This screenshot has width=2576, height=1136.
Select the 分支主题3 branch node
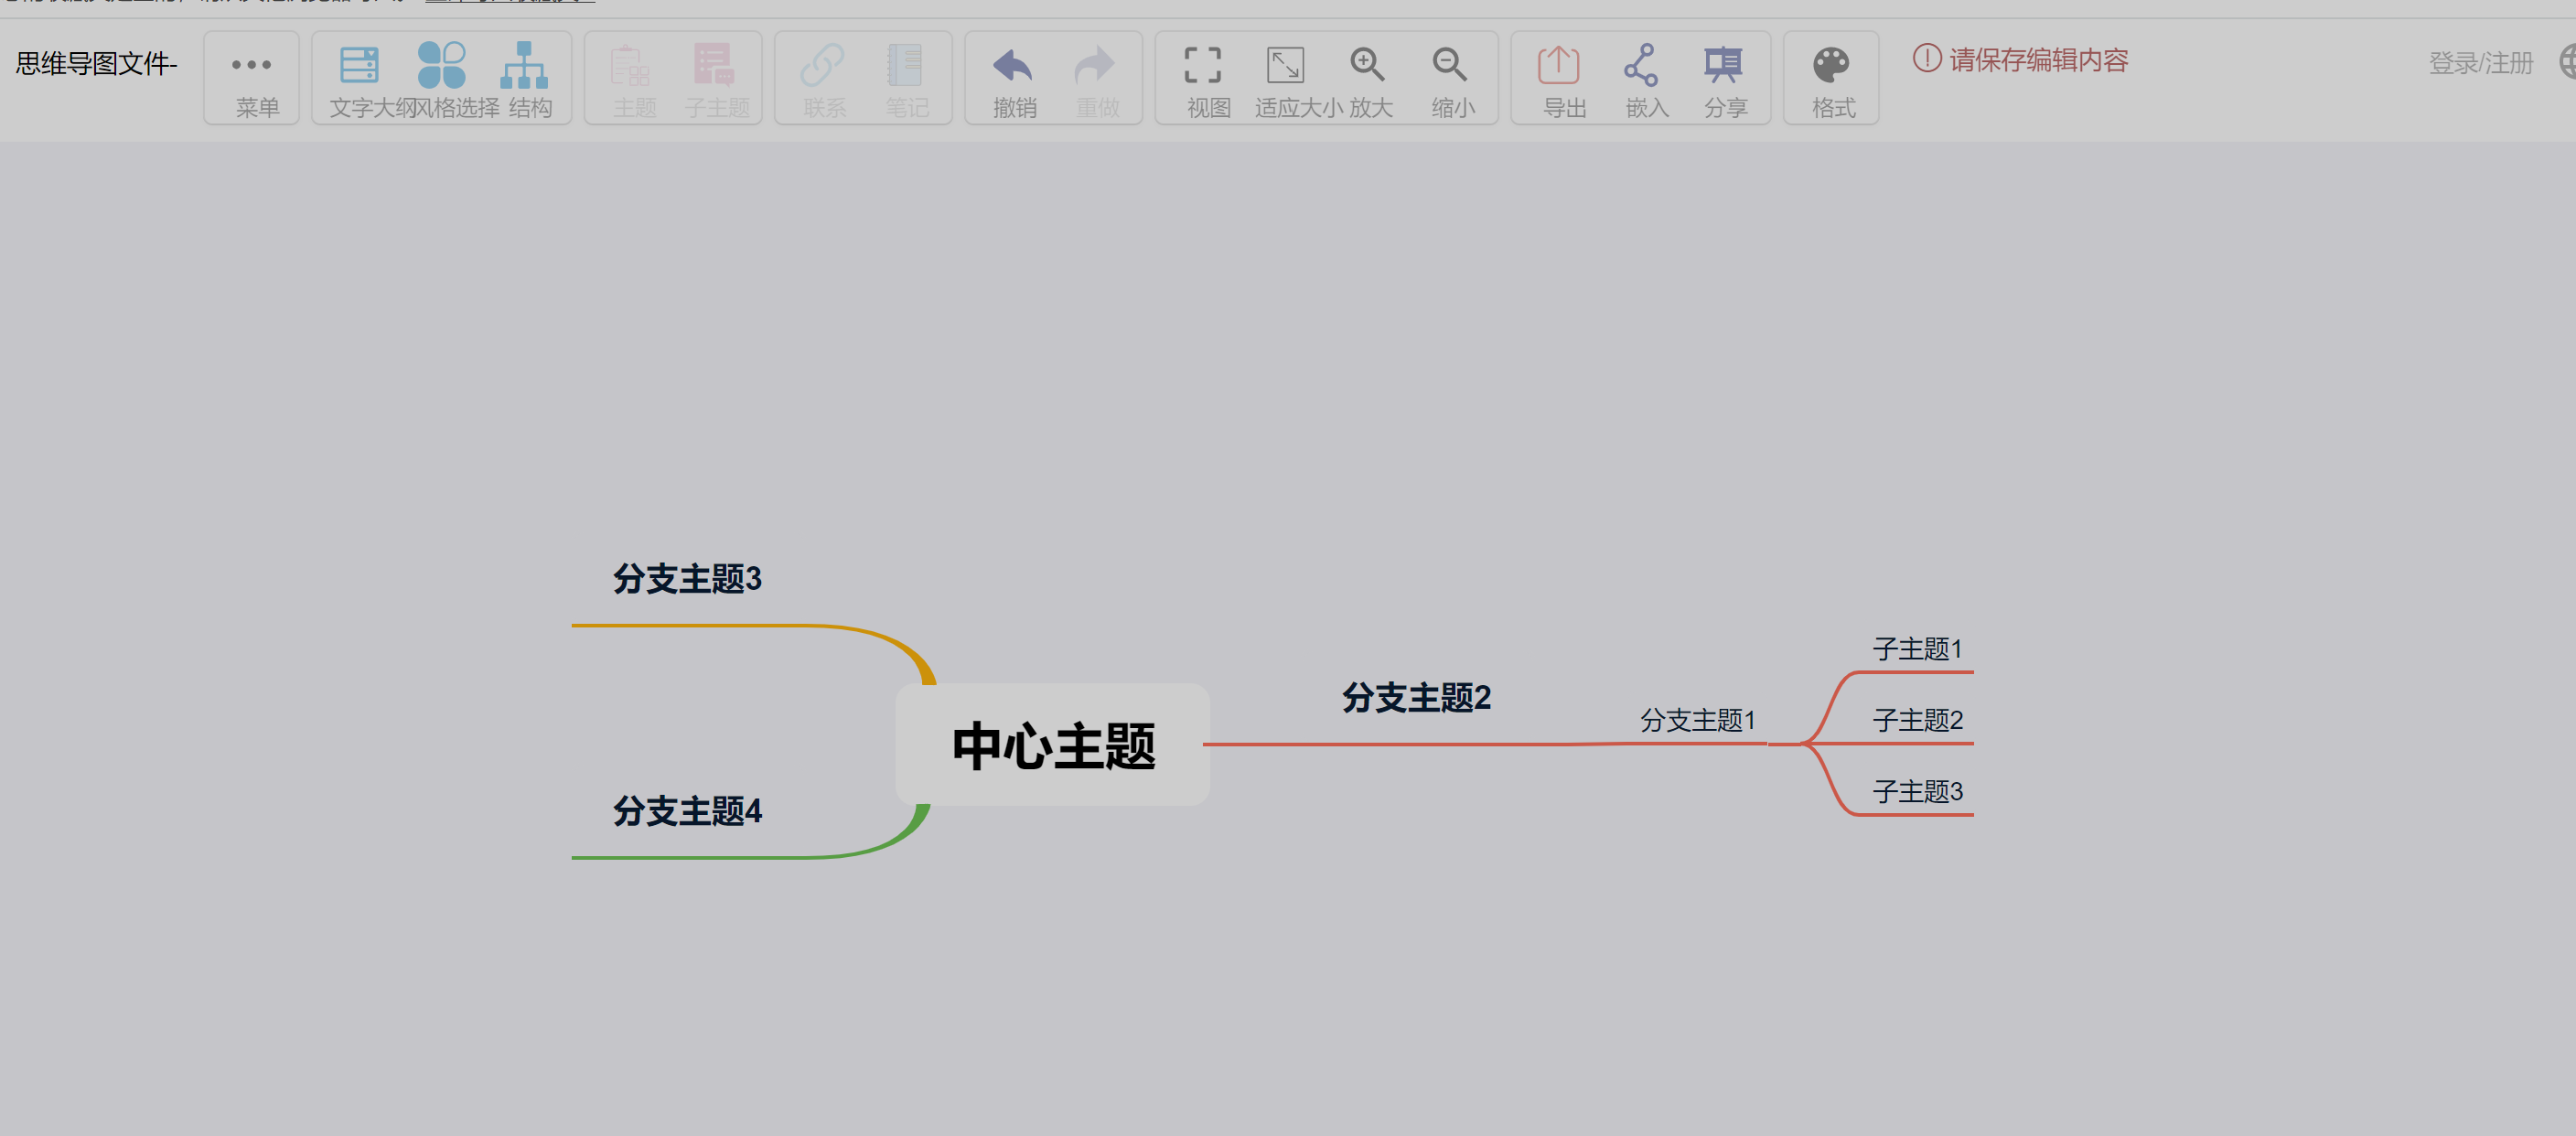[x=688, y=579]
